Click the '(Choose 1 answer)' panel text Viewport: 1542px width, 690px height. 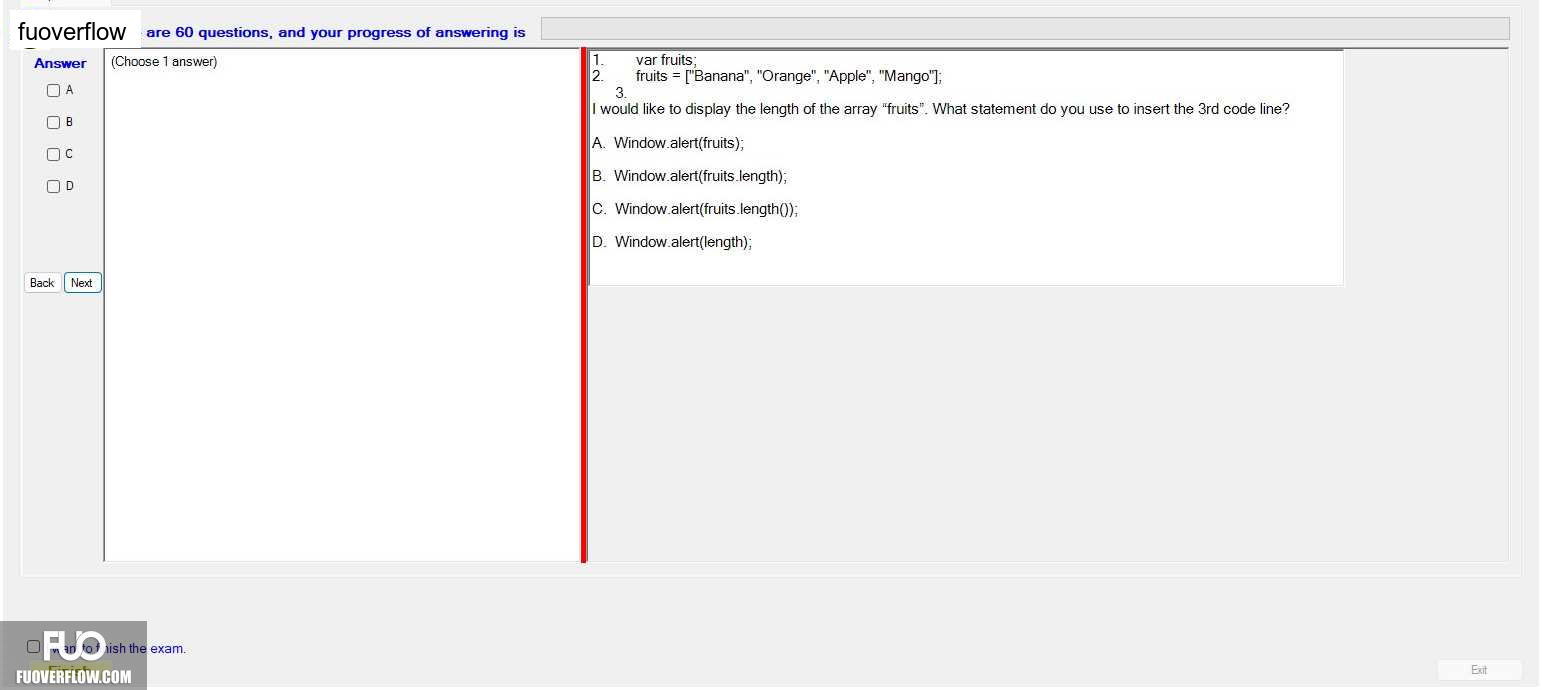(164, 62)
